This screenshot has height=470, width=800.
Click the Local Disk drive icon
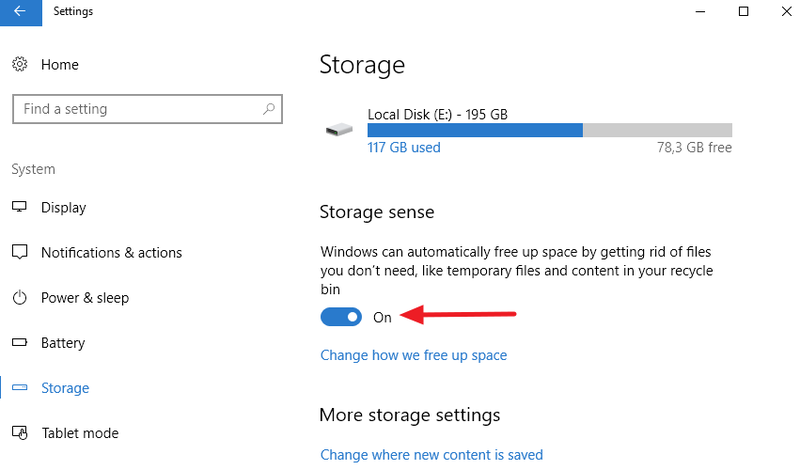tap(339, 130)
